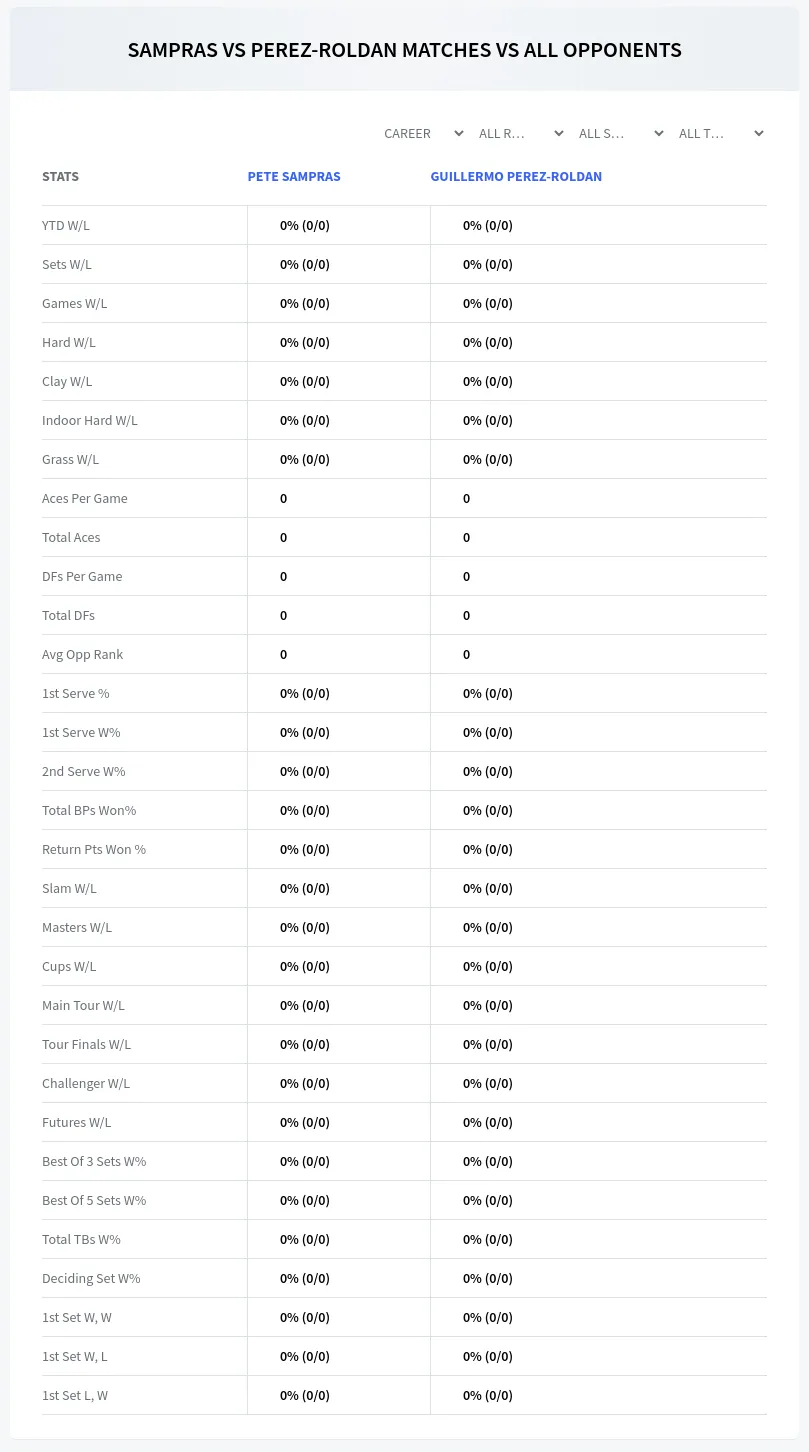Click the Clay W/L stat label
This screenshot has height=1452, width=809.
point(67,381)
